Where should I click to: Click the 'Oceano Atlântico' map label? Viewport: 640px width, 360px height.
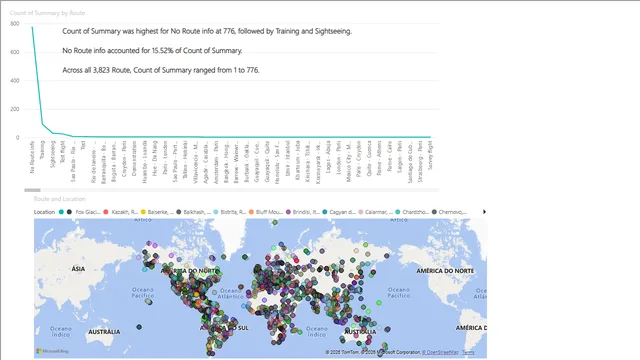pyautogui.click(x=231, y=293)
